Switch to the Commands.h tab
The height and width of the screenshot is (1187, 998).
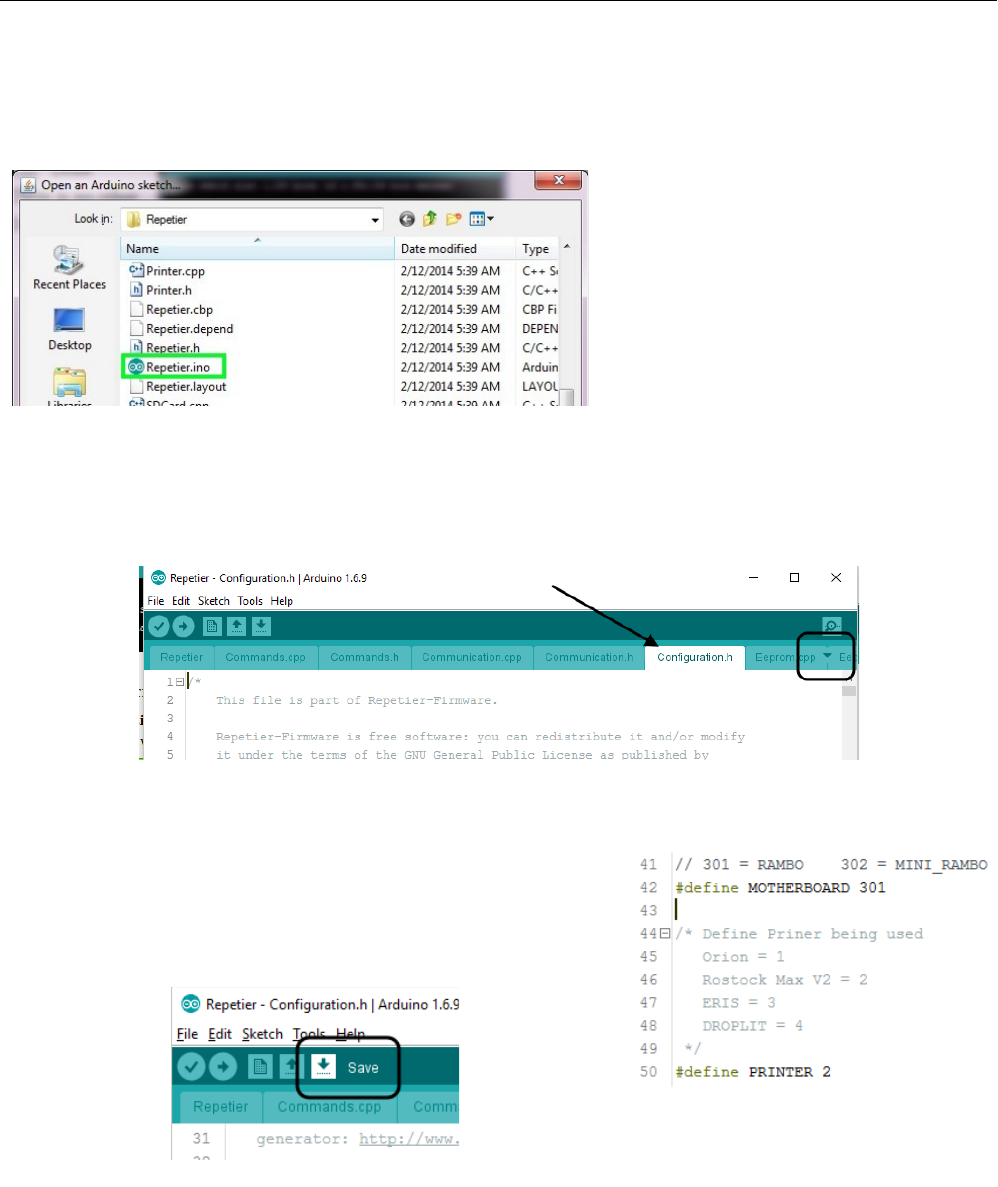coord(364,657)
